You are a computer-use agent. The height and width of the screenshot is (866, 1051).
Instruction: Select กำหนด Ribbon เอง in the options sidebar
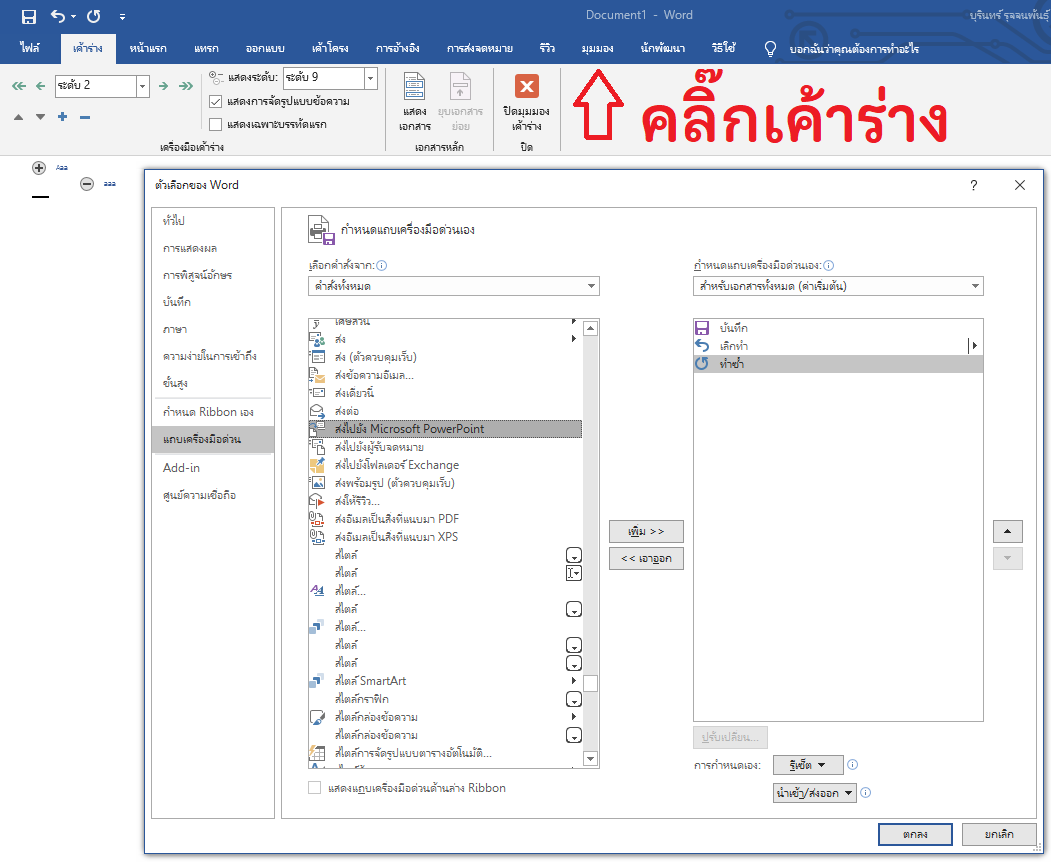point(208,412)
